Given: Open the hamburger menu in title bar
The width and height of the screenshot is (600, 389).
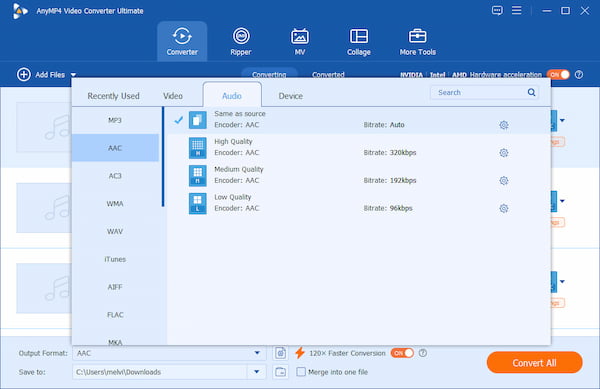Looking at the screenshot, I should coord(517,10).
